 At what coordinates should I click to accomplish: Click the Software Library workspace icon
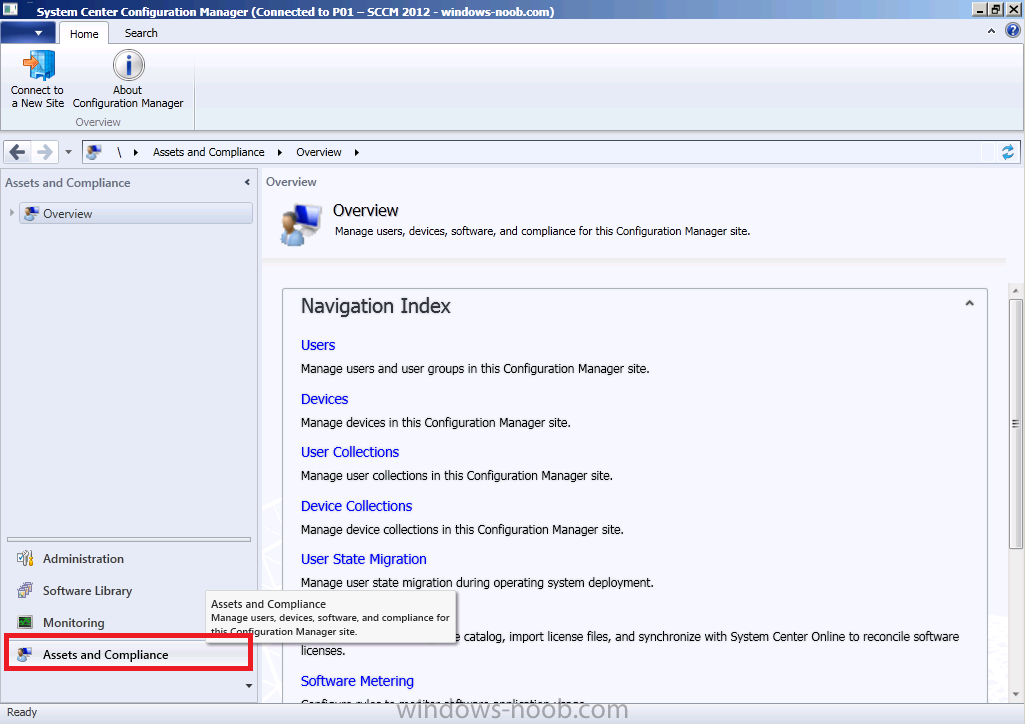(25, 590)
